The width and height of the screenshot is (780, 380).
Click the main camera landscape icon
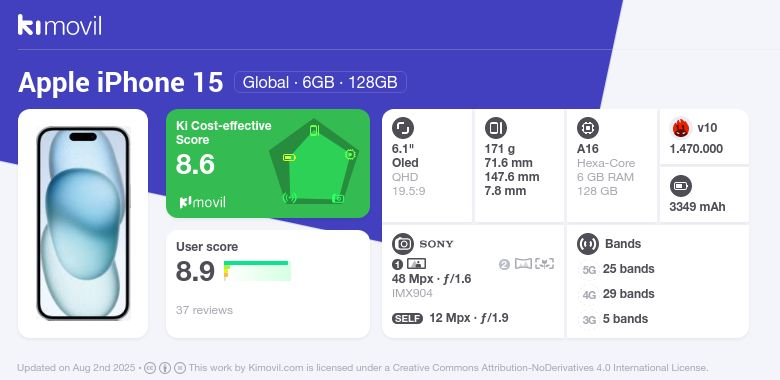(x=416, y=264)
